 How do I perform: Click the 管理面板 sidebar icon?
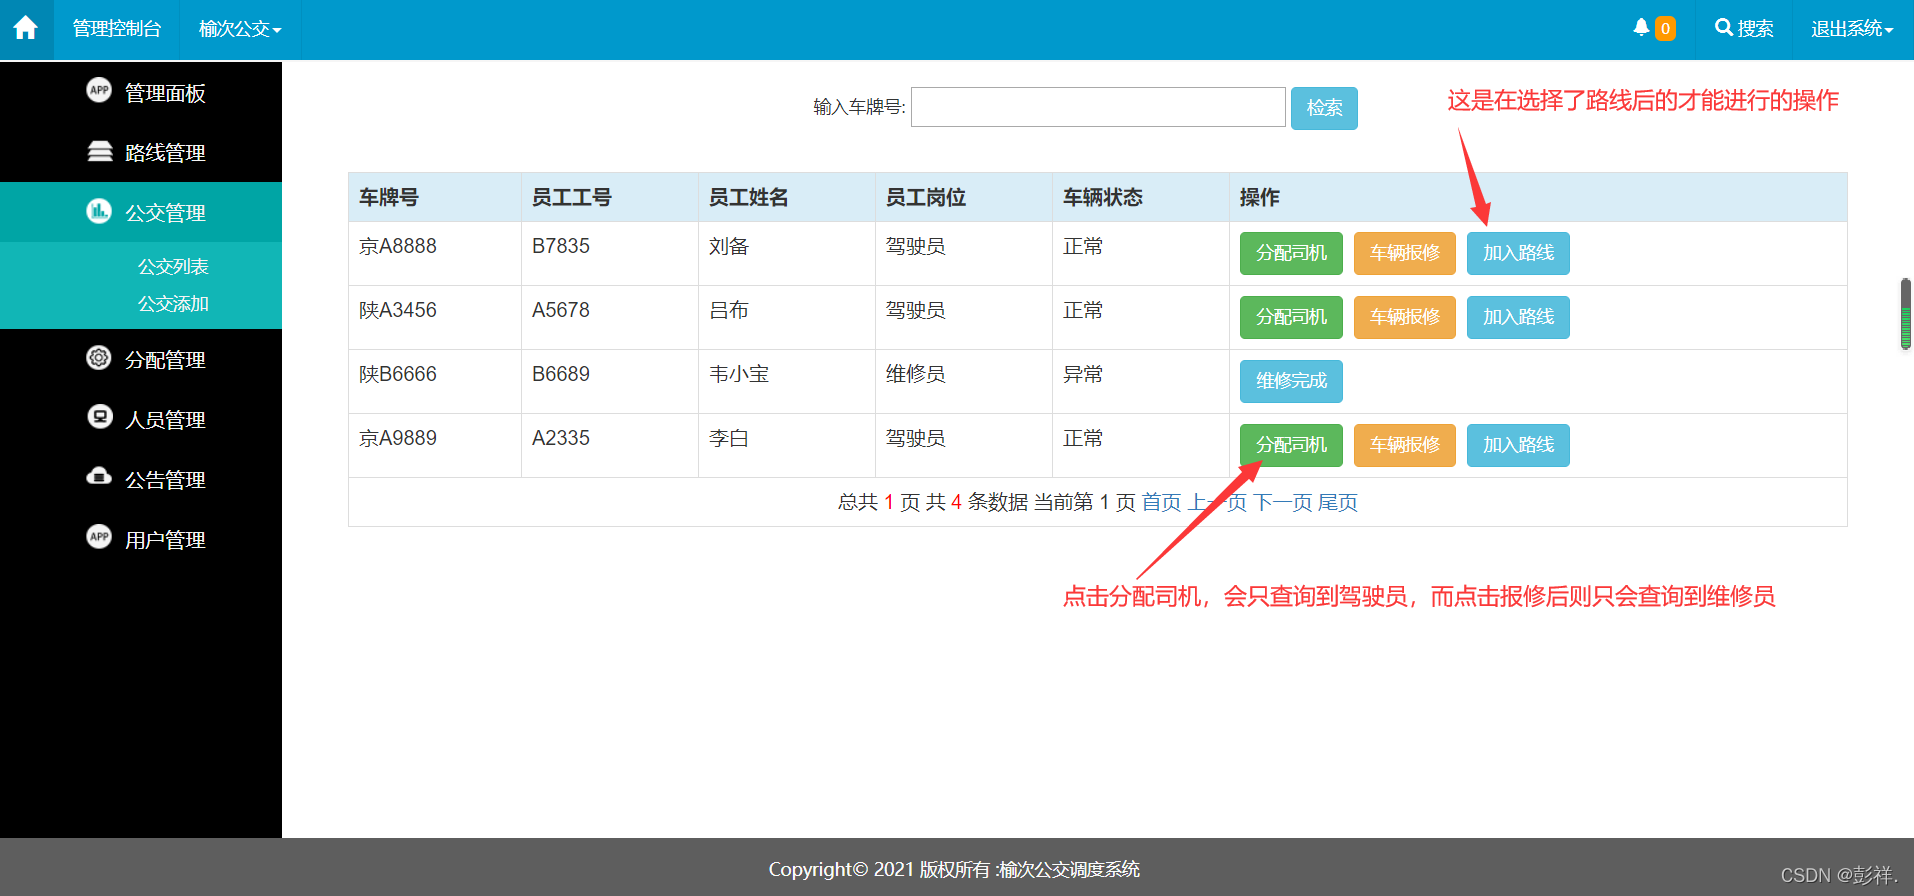99,90
